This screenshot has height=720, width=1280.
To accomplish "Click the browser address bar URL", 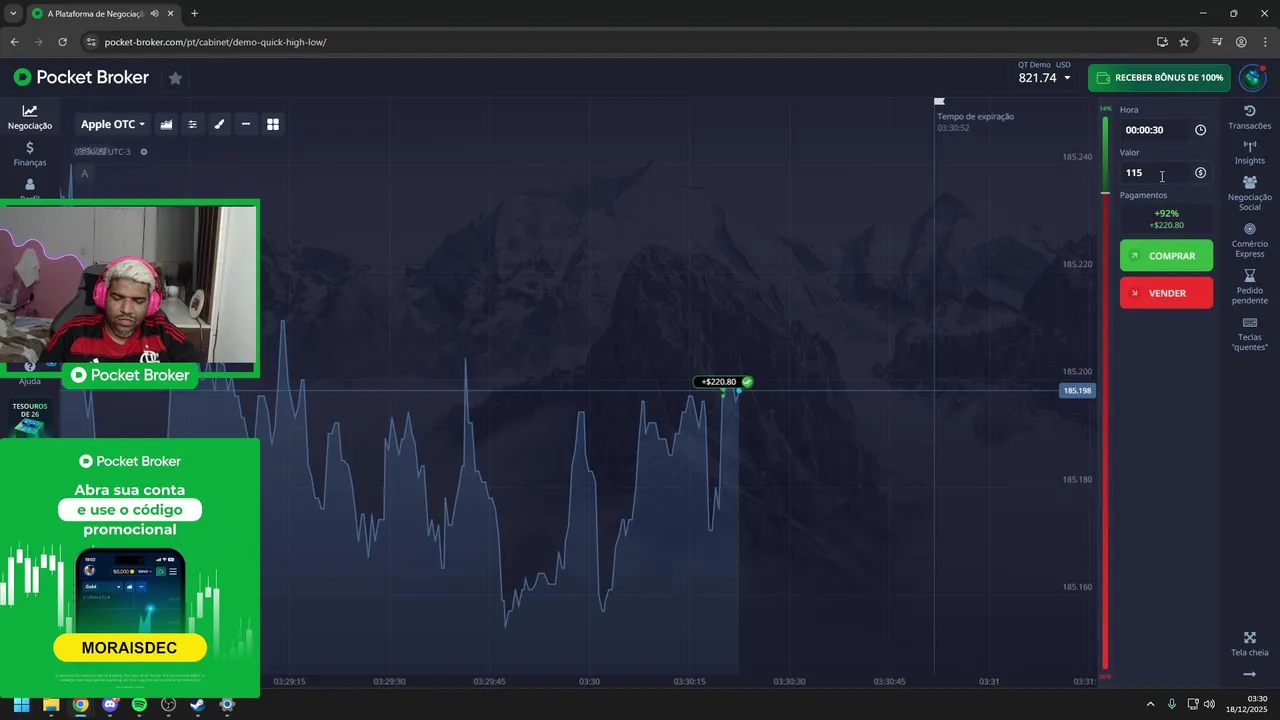I will [215, 42].
